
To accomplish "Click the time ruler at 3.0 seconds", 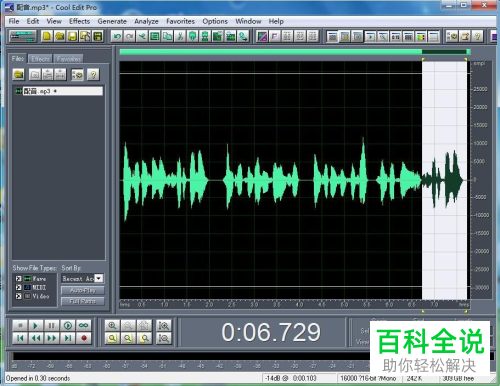I will [254, 304].
